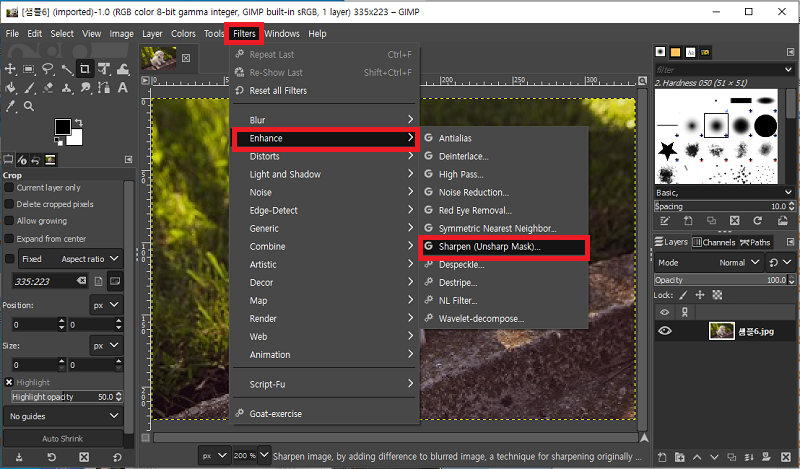Open the Size unit px dropdown
The image size is (800, 469).
(x=106, y=345)
